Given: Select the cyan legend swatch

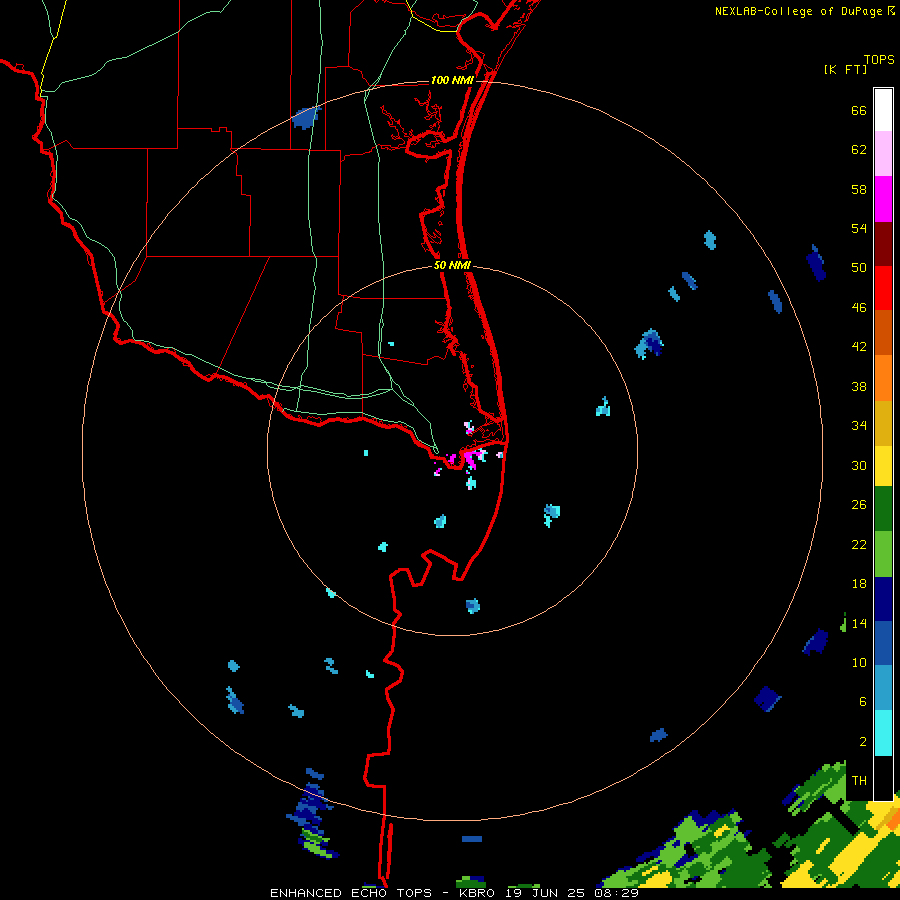Looking at the screenshot, I should (883, 733).
